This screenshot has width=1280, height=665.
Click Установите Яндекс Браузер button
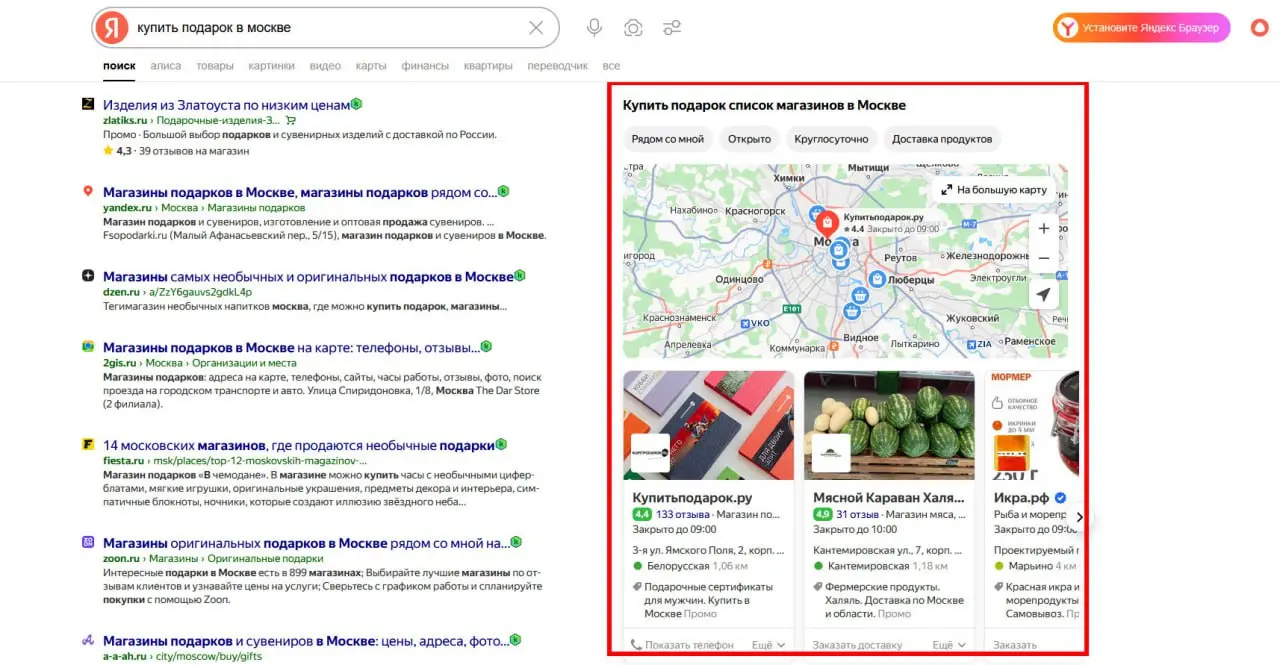(1141, 28)
